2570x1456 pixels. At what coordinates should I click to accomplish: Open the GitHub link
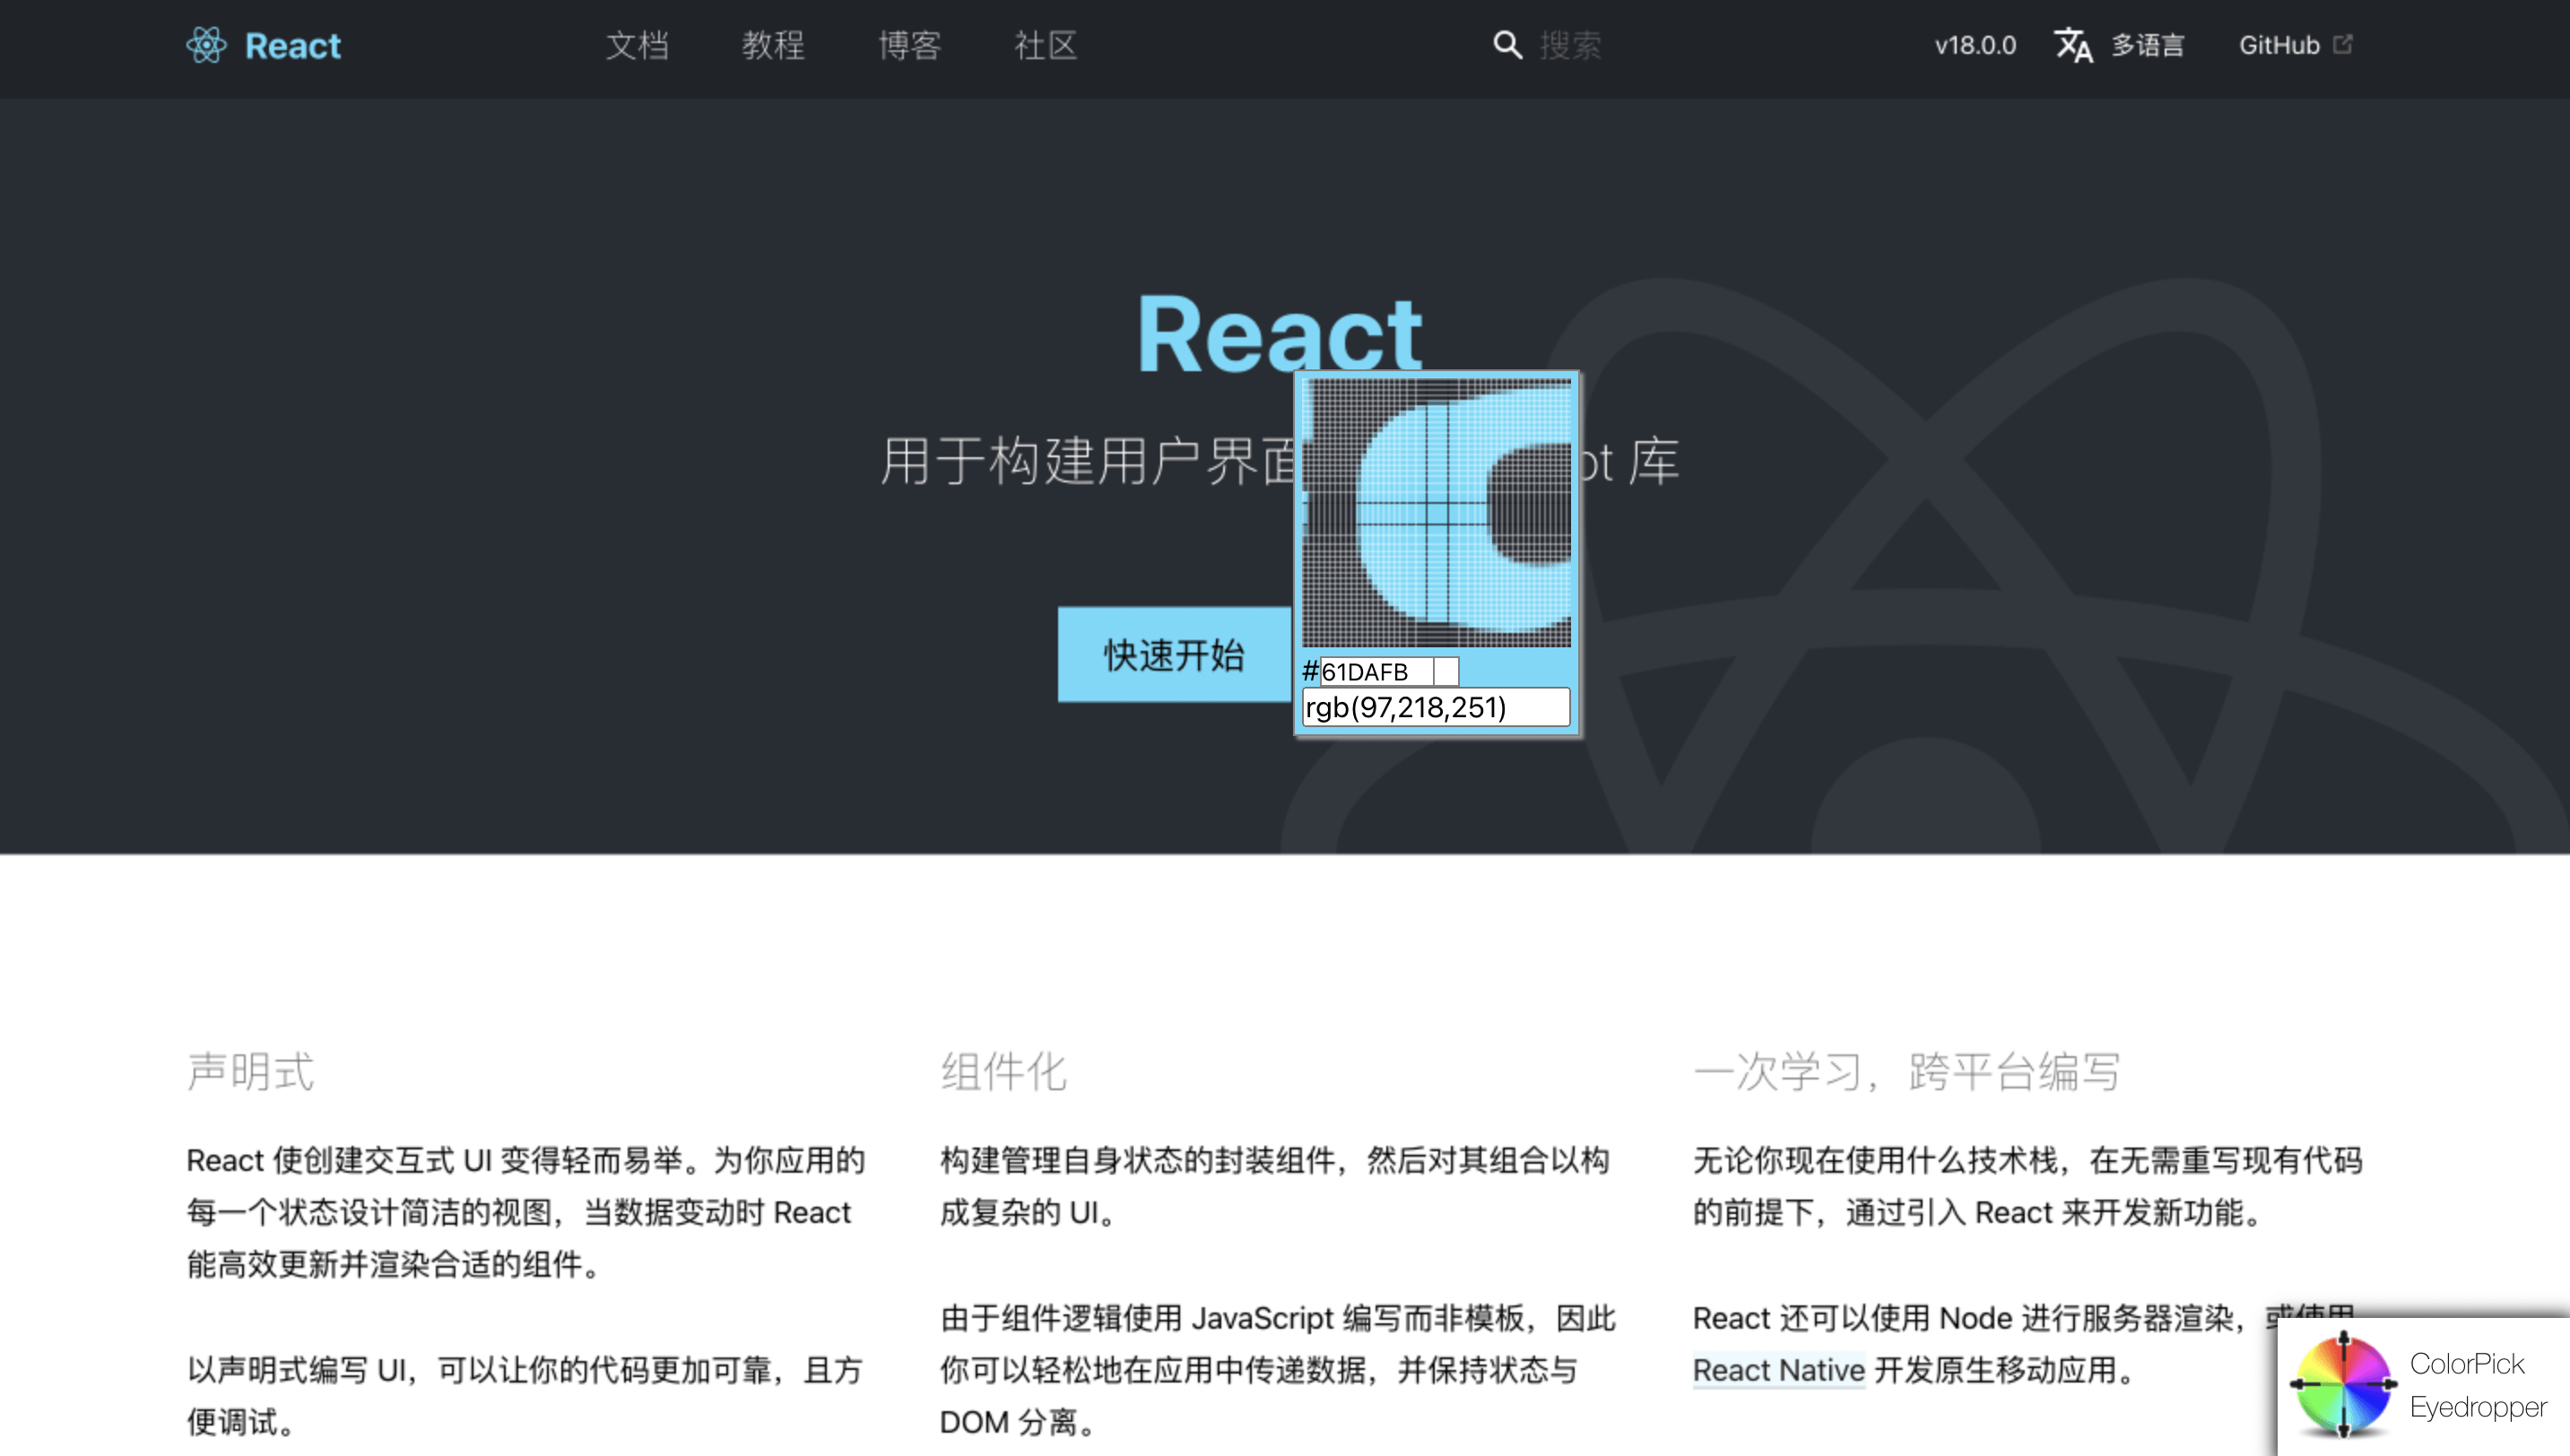tap(2278, 45)
